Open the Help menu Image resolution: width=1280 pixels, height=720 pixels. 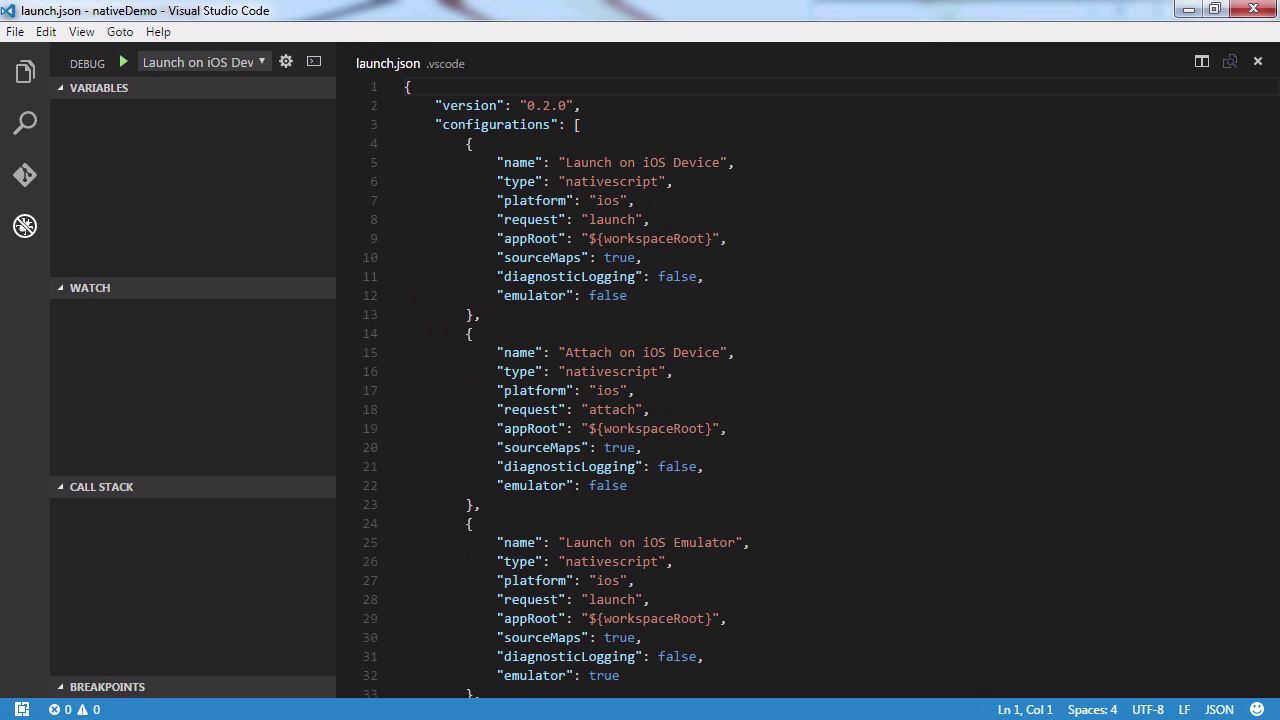[158, 32]
